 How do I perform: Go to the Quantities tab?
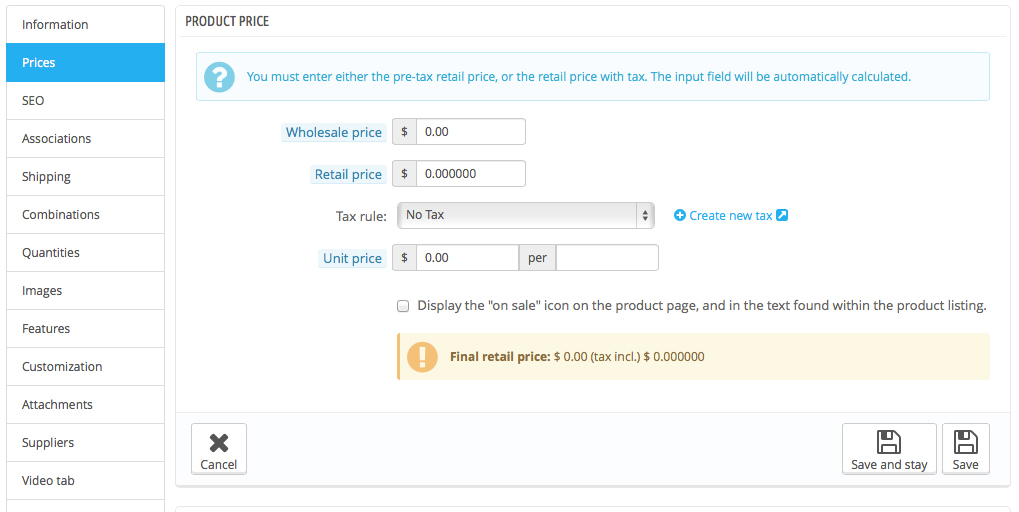(84, 253)
